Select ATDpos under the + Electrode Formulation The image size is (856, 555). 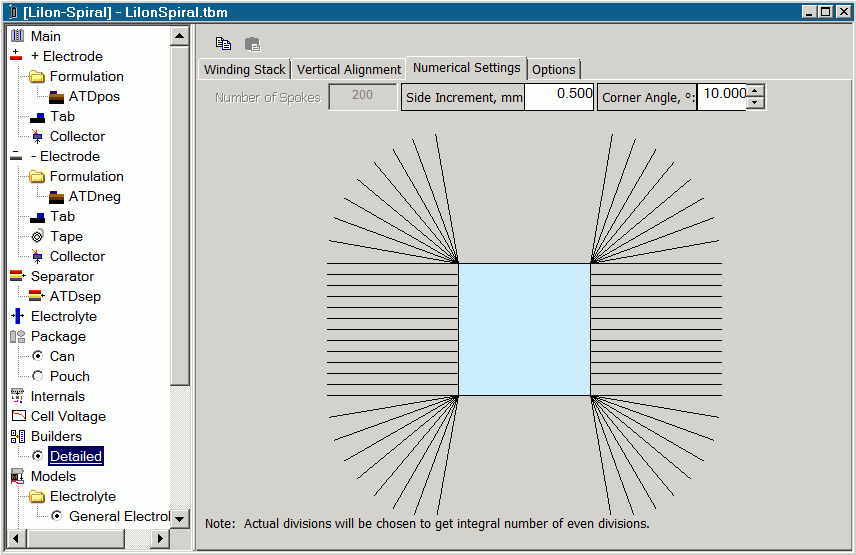tap(94, 96)
